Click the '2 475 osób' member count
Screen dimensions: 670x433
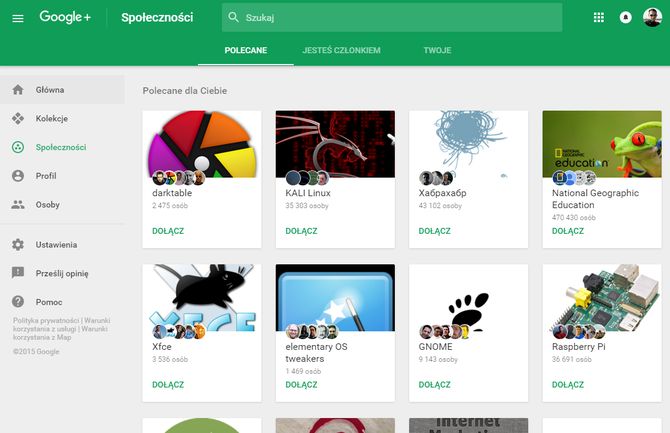coord(170,206)
